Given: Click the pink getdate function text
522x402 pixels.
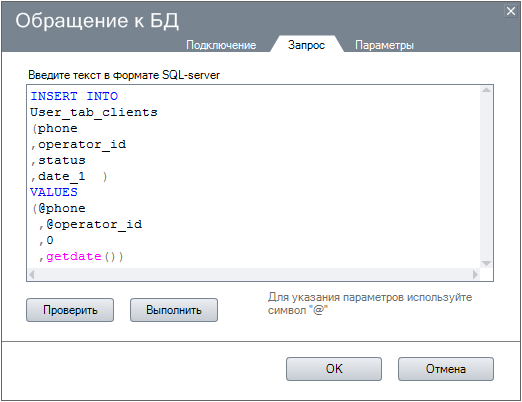Looking at the screenshot, I should (74, 256).
